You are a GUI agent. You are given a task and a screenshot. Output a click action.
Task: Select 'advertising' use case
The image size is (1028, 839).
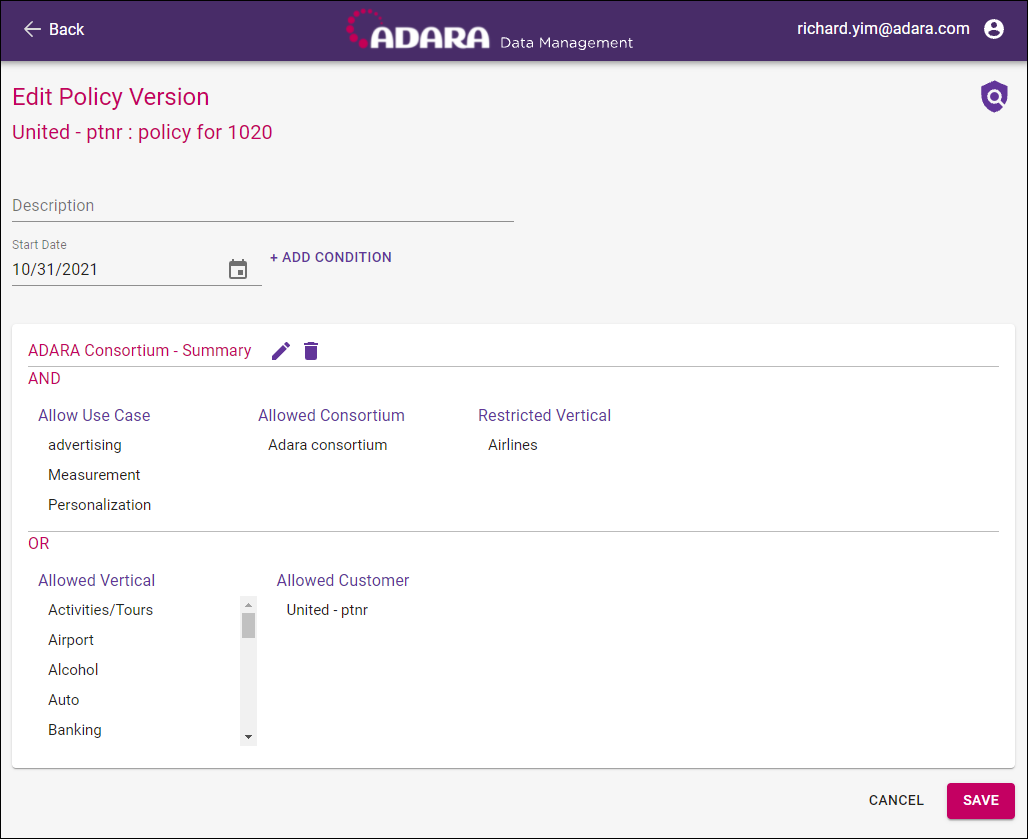85,445
